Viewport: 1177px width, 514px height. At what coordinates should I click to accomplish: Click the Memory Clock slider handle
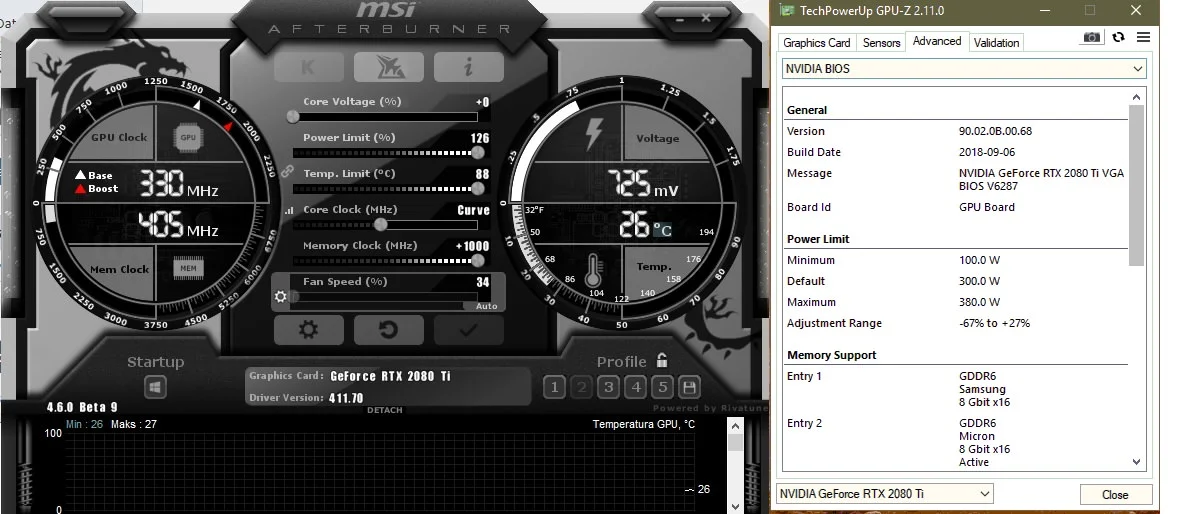[x=477, y=260]
